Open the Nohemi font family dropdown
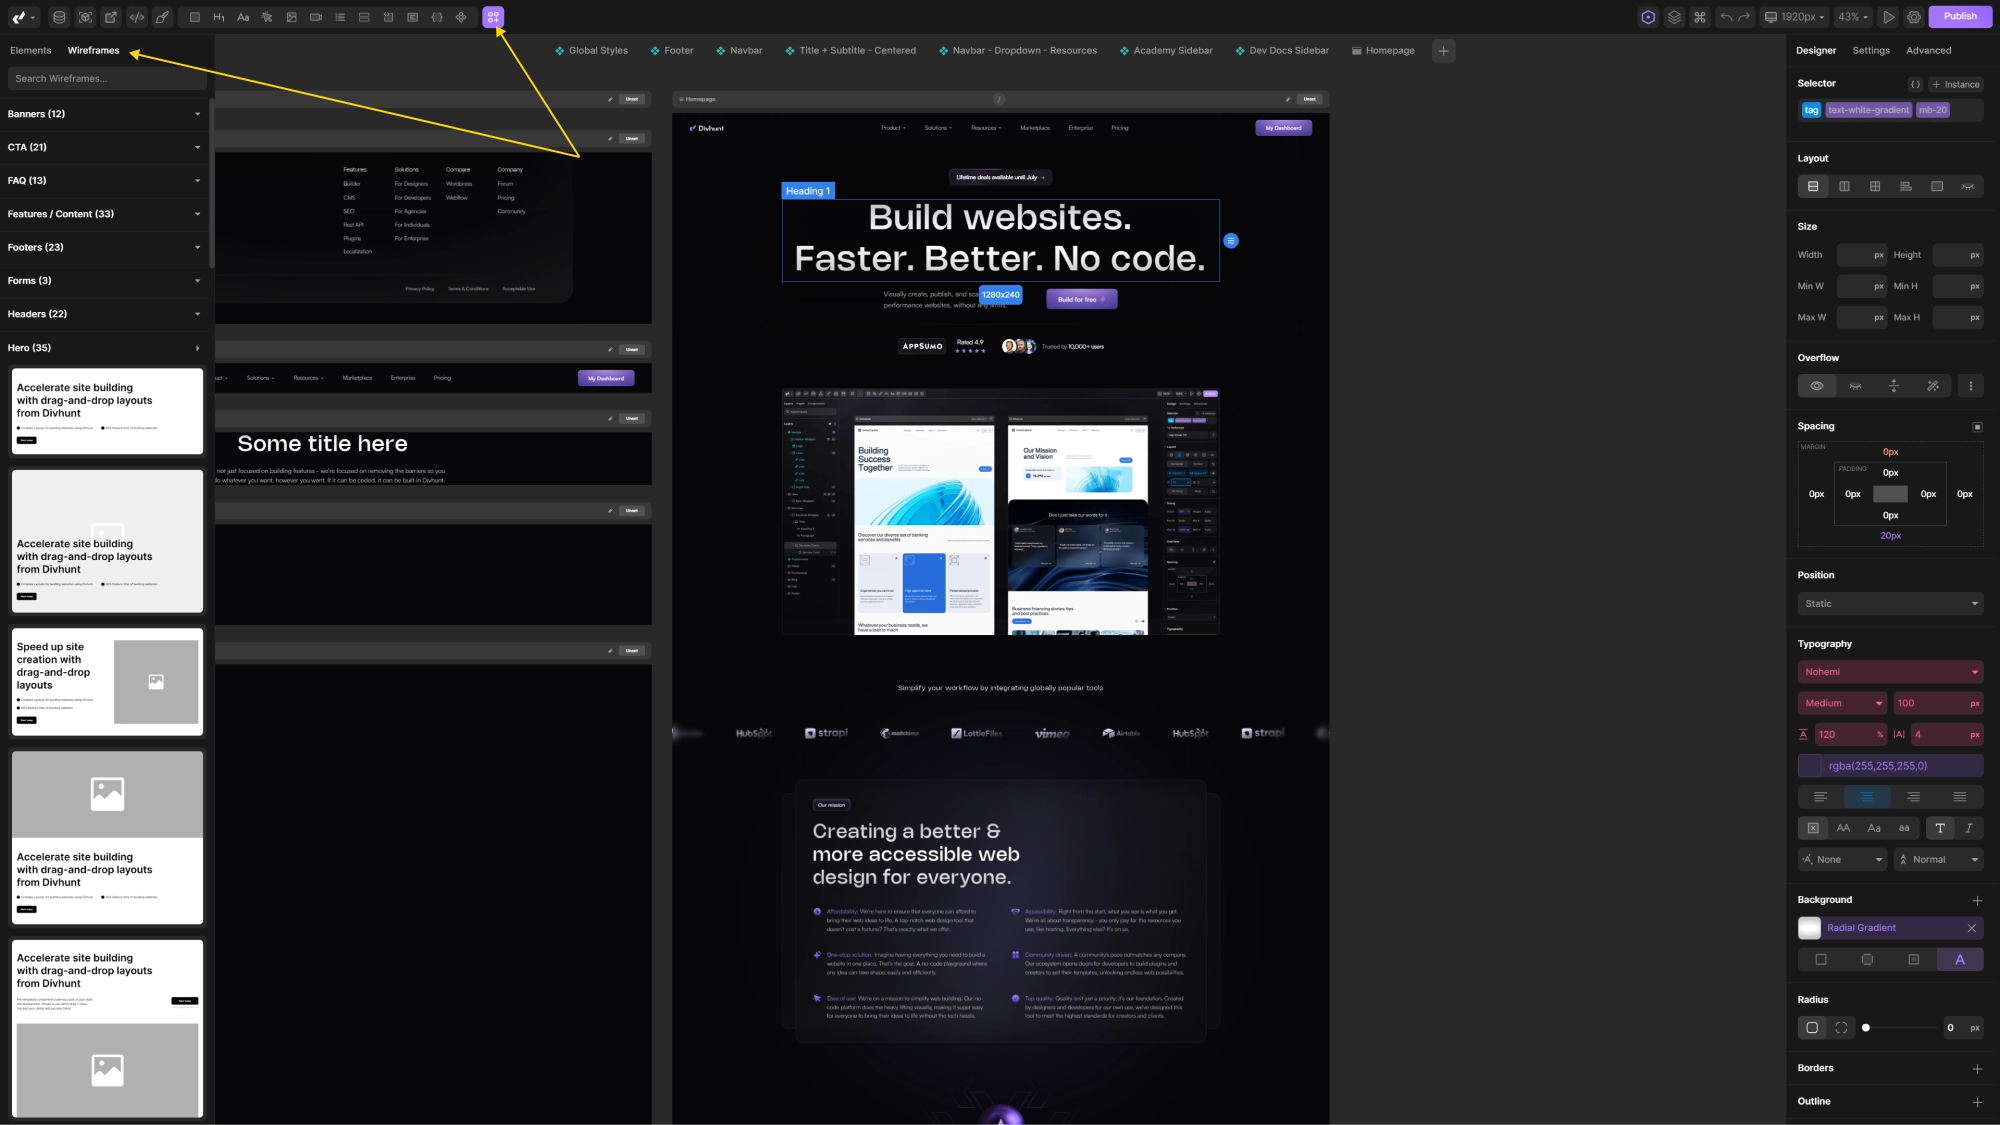 [x=1890, y=671]
